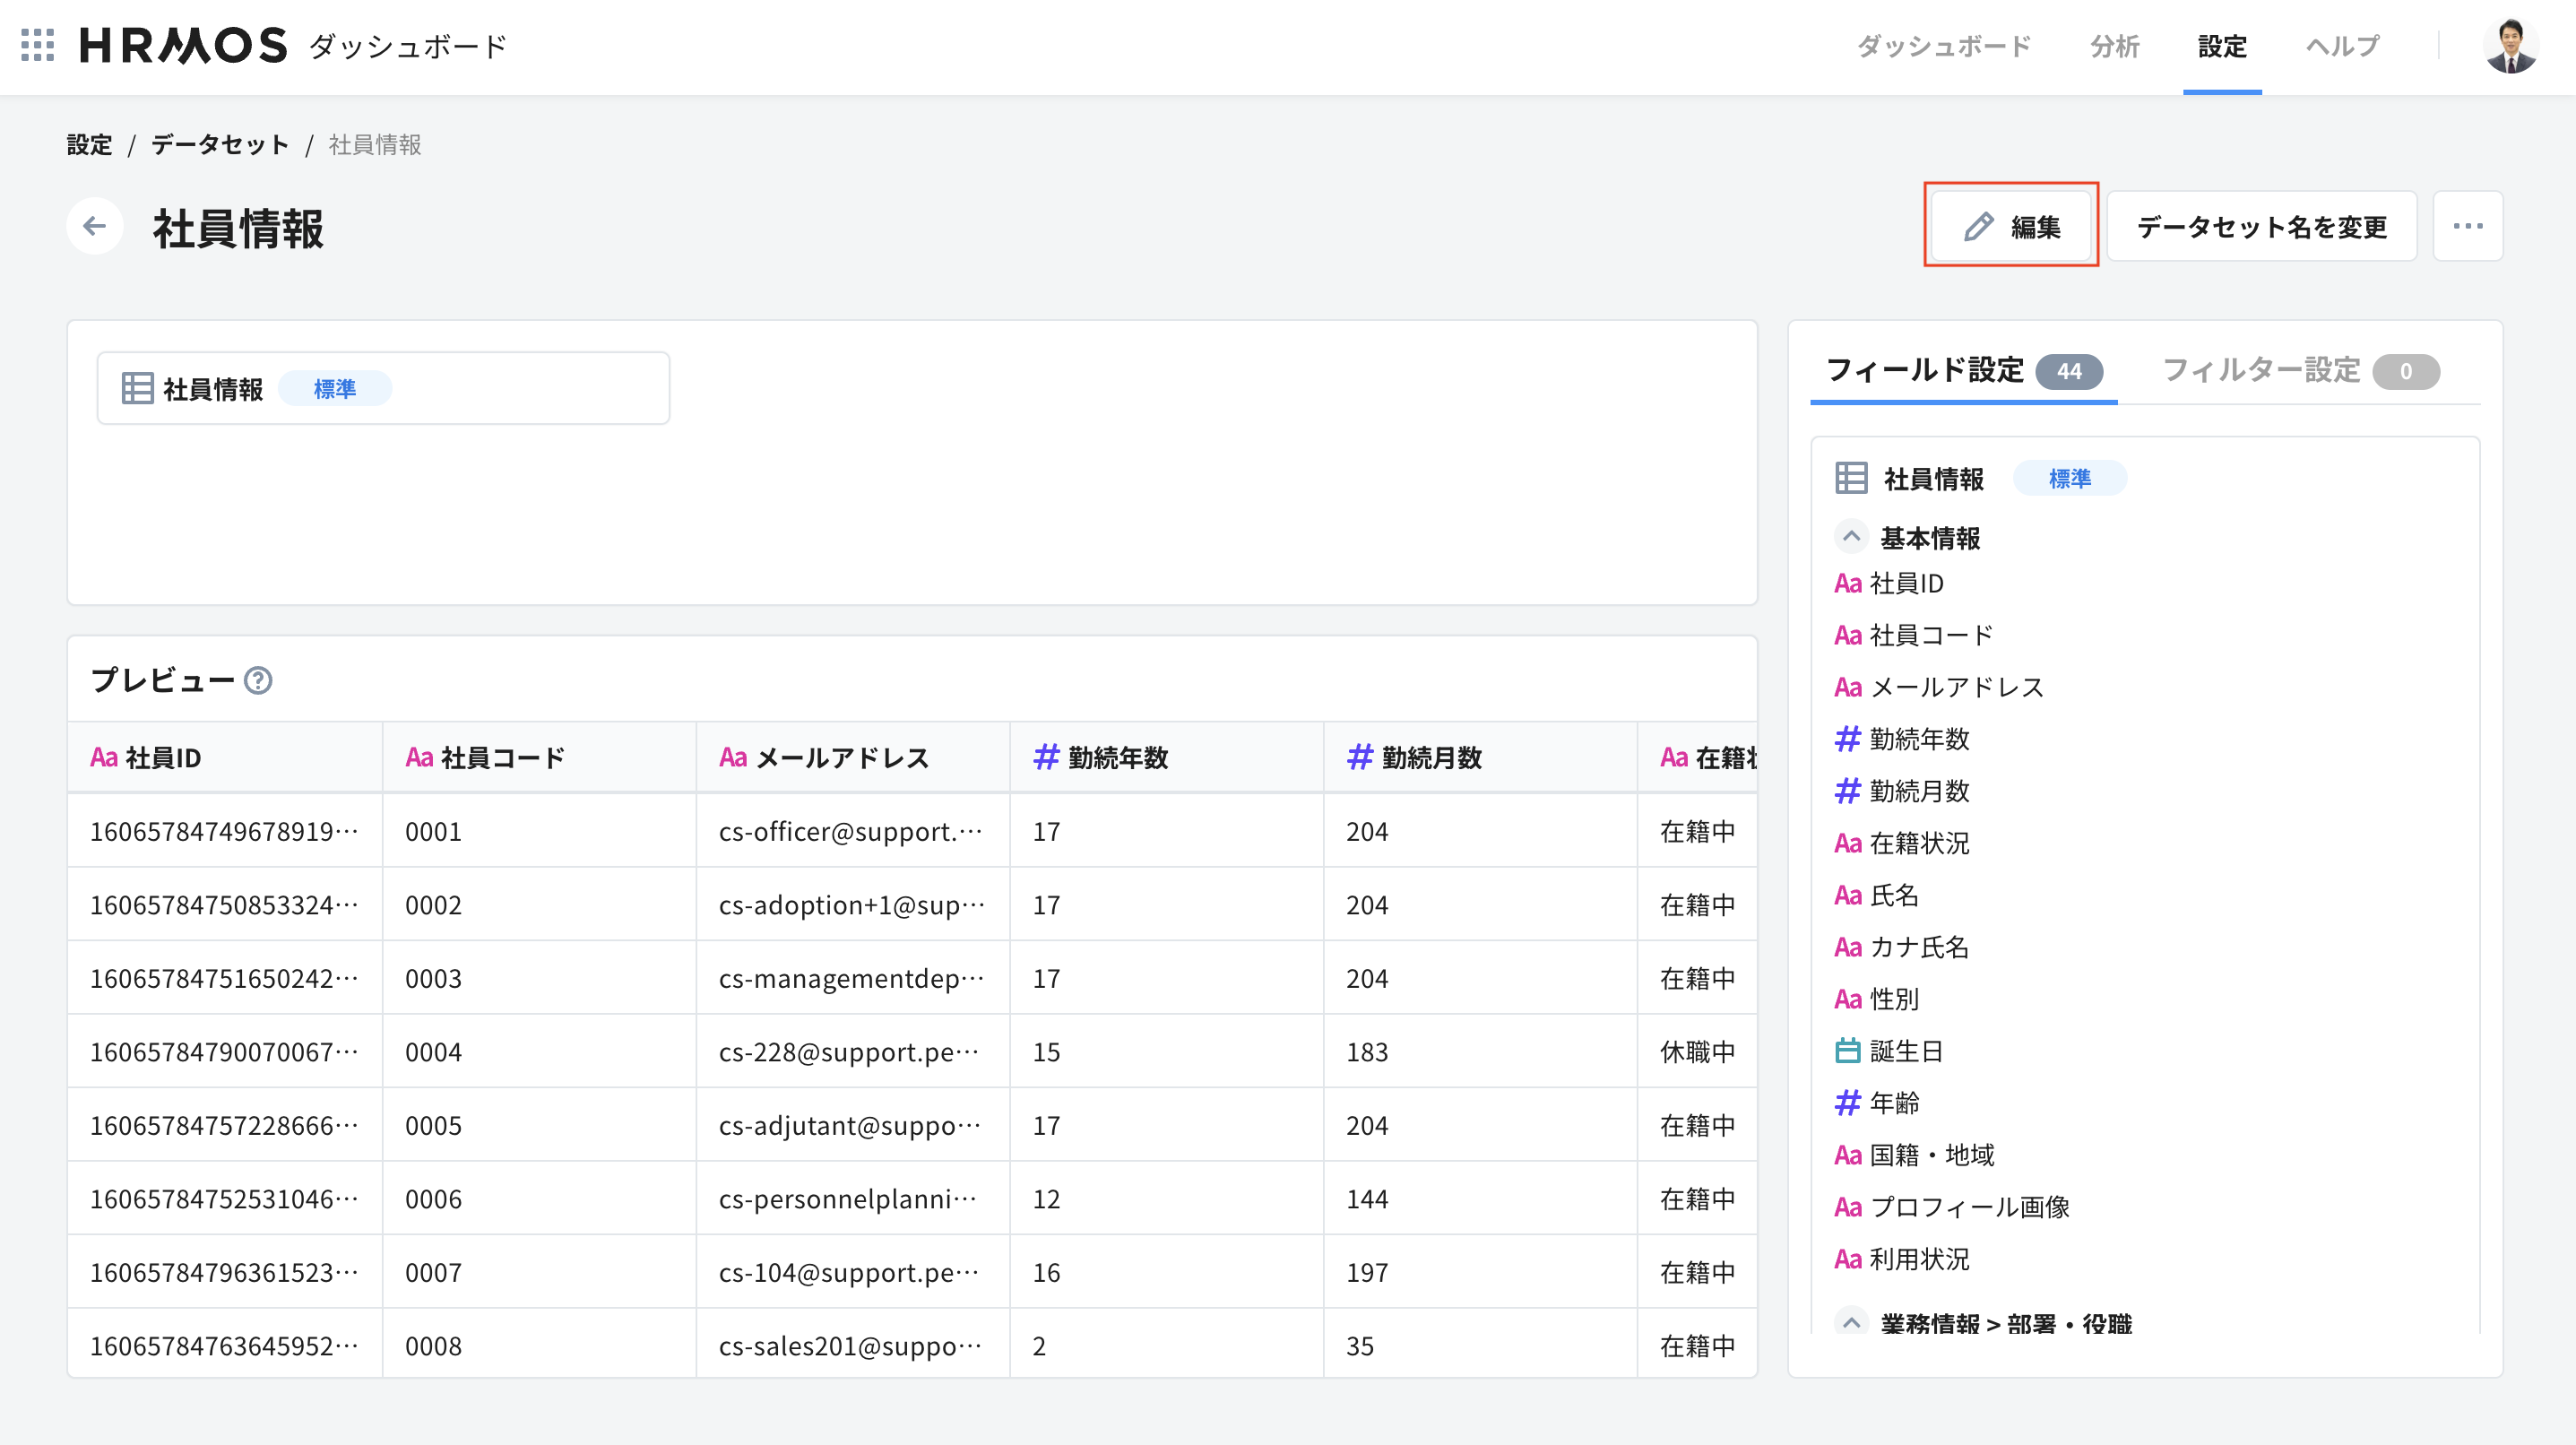This screenshot has width=2576, height=1445.
Task: Click the データセット名を変更 button
Action: 2261,226
